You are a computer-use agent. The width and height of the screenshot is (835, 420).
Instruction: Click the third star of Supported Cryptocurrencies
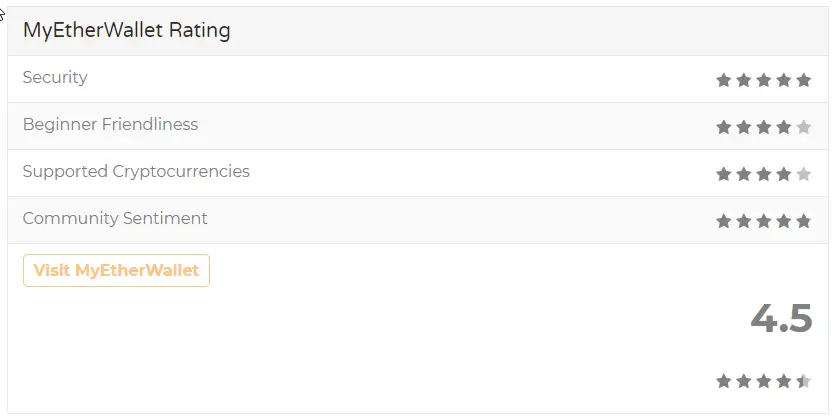[x=764, y=174]
